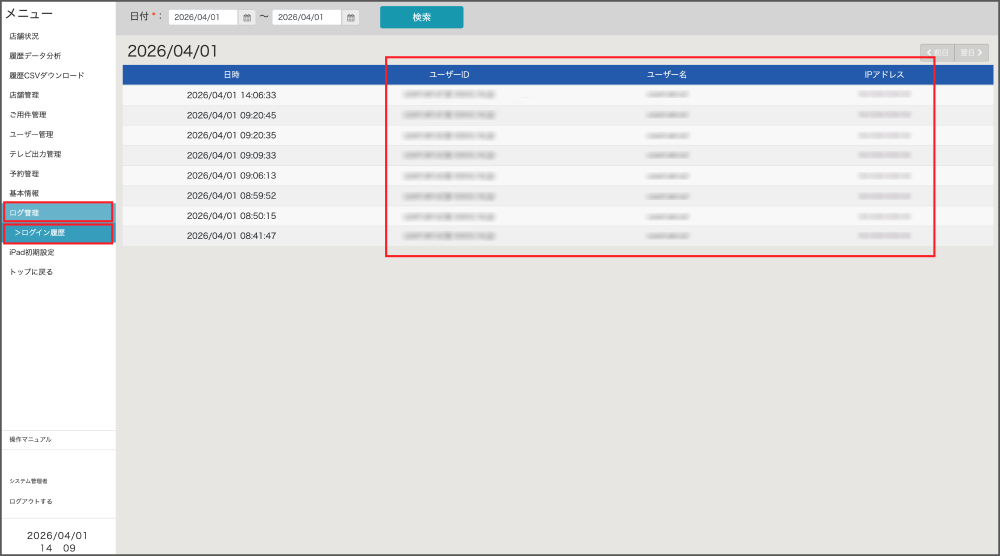This screenshot has width=1000, height=556.
Task: Select 履歴データ分析 menu item
Action: click(x=35, y=56)
